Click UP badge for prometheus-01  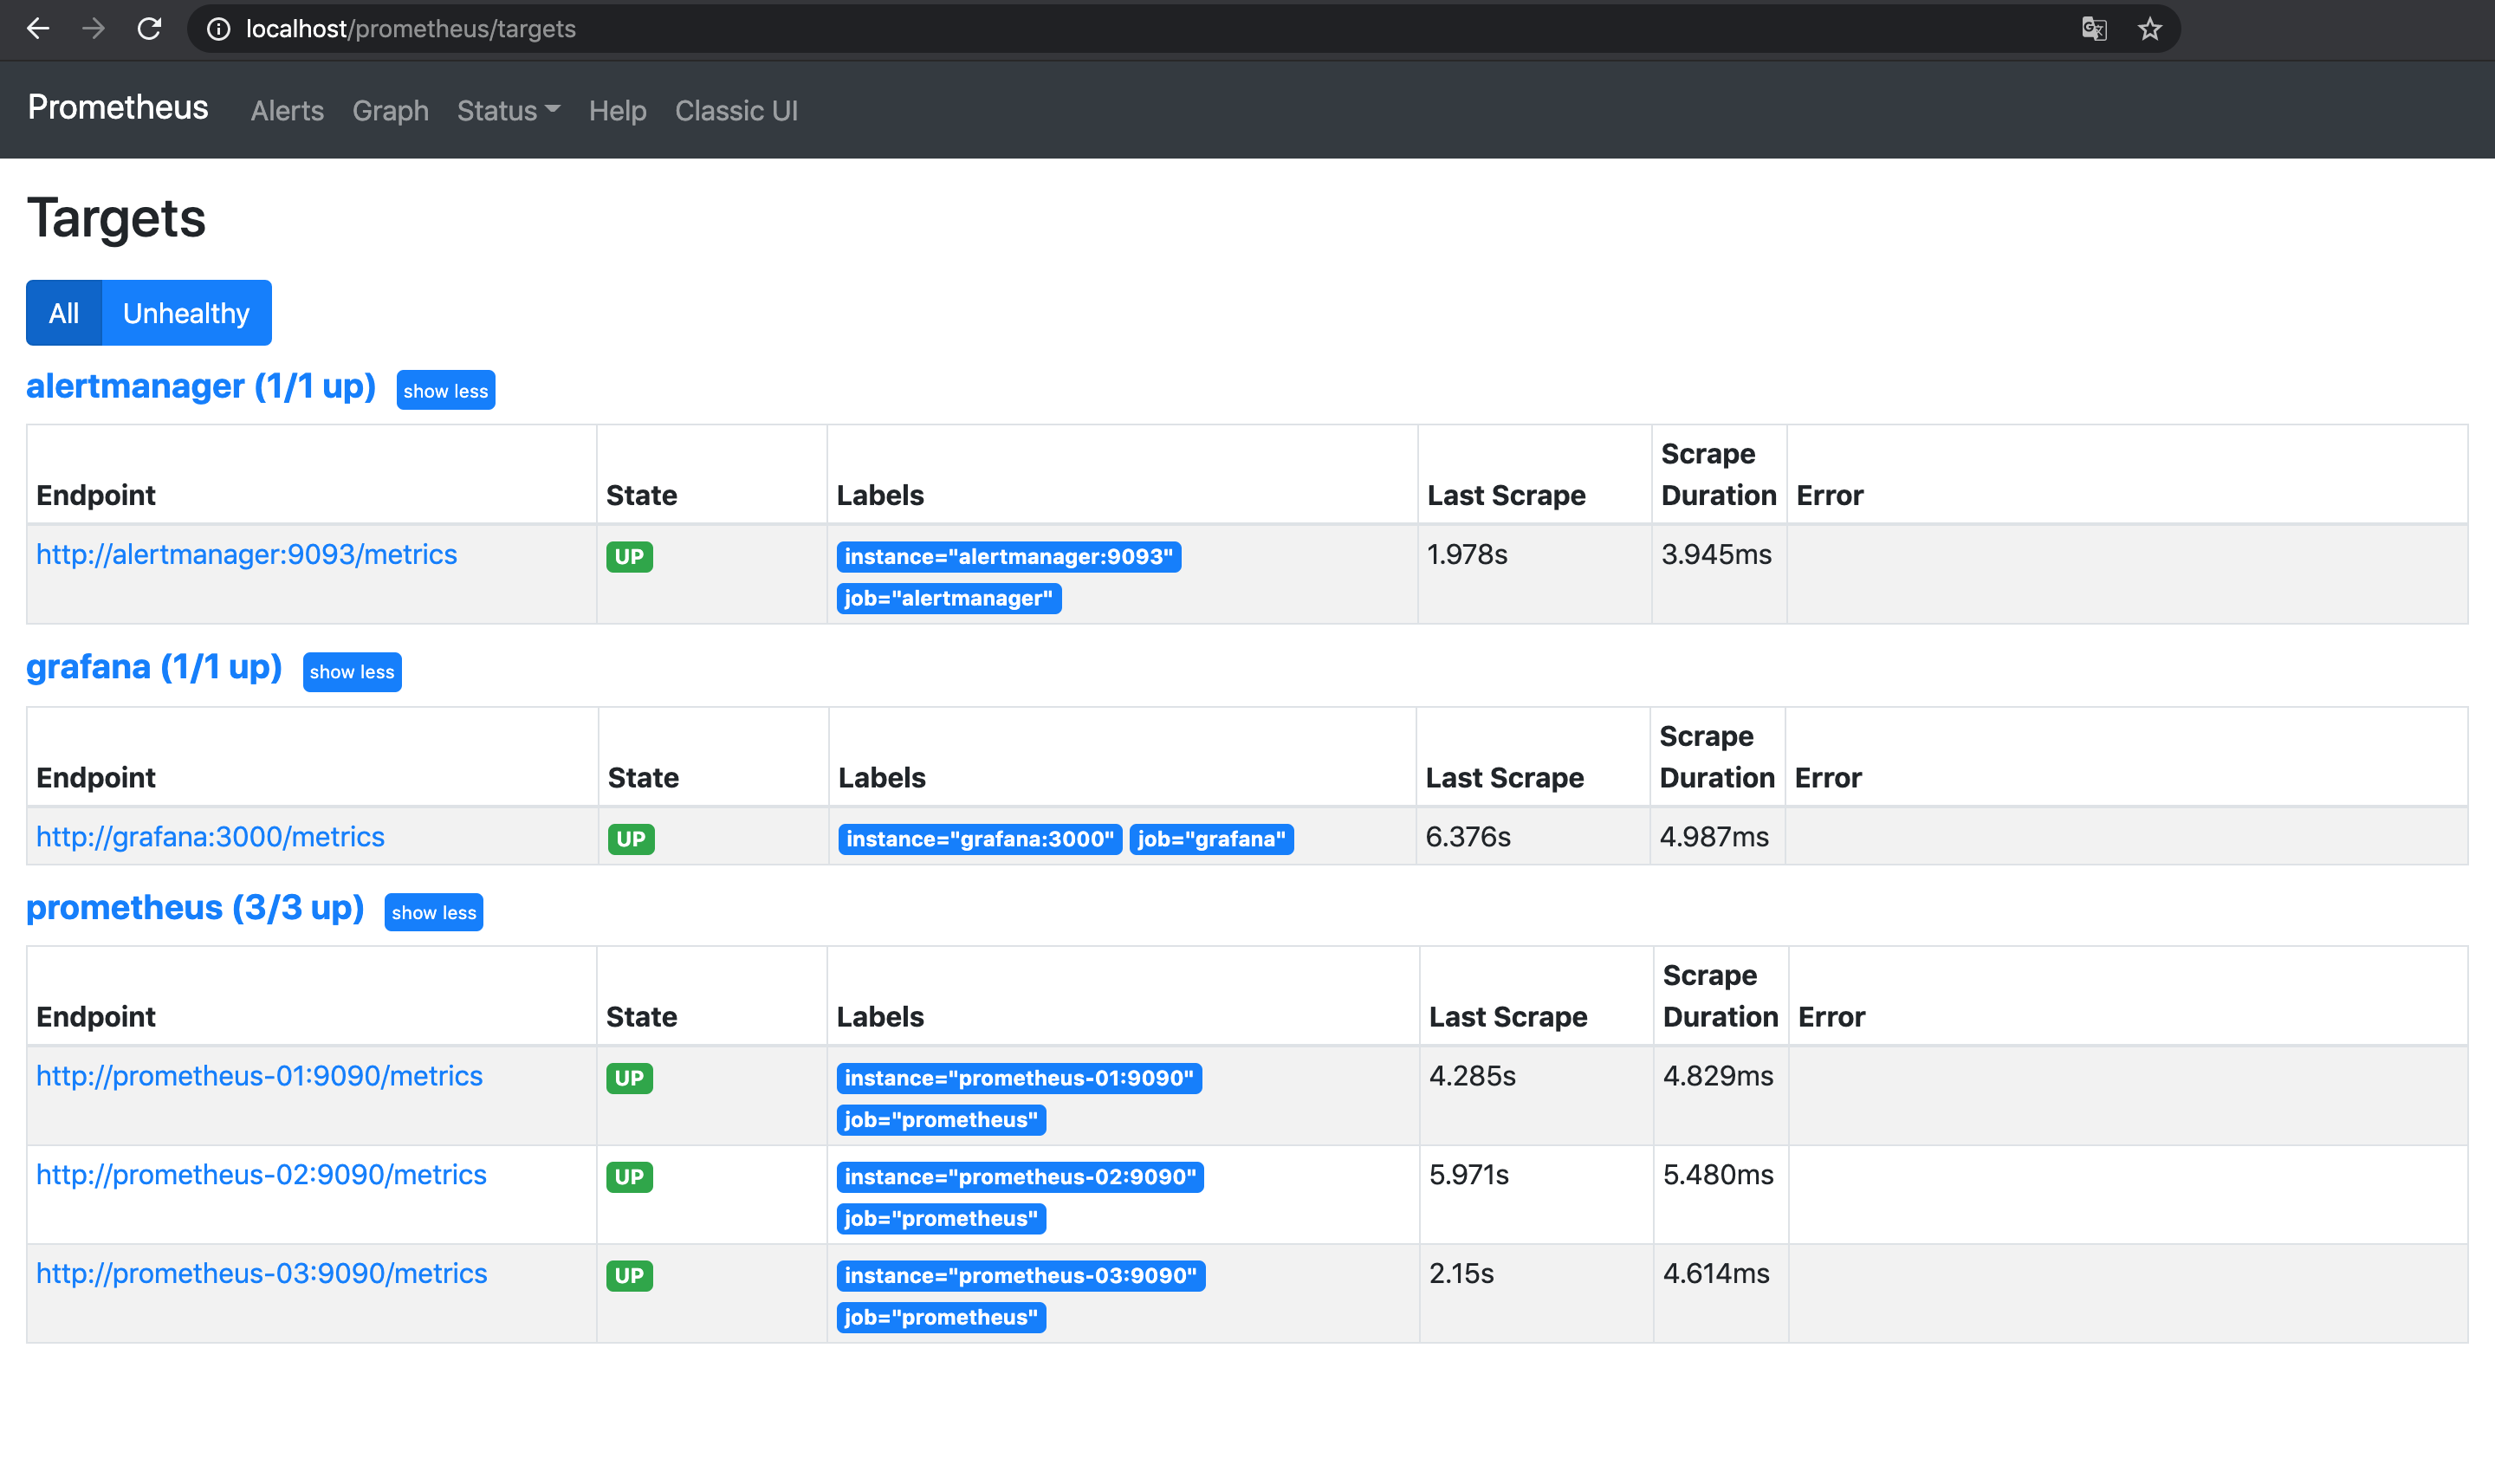click(630, 1078)
